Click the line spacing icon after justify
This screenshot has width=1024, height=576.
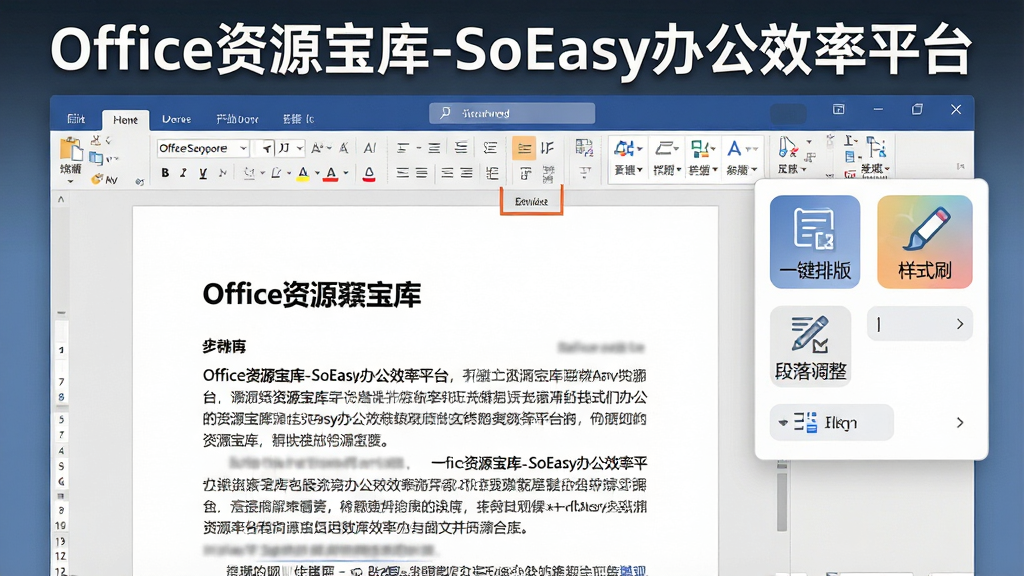[x=492, y=173]
